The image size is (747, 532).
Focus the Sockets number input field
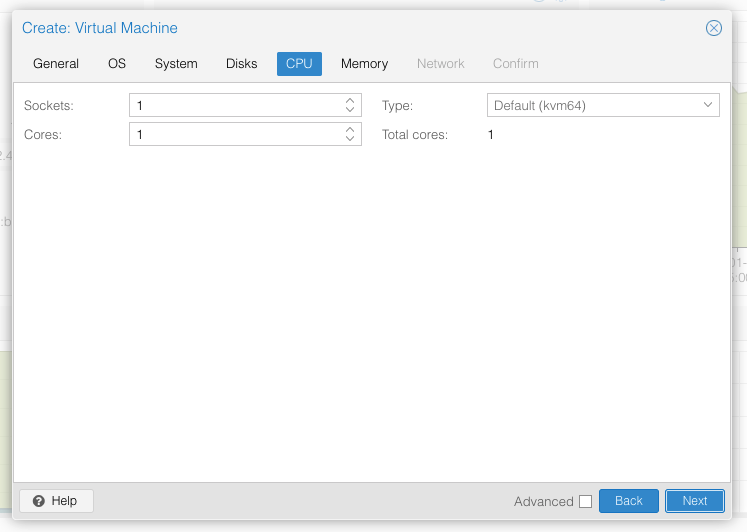[235, 105]
